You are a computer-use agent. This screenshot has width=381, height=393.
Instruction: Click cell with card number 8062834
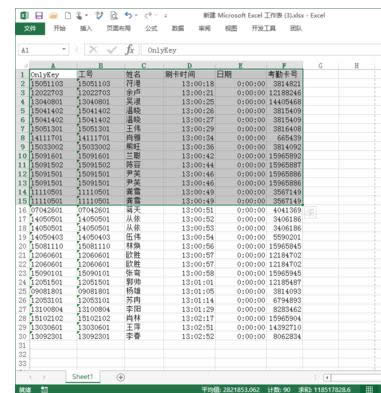coord(285,336)
